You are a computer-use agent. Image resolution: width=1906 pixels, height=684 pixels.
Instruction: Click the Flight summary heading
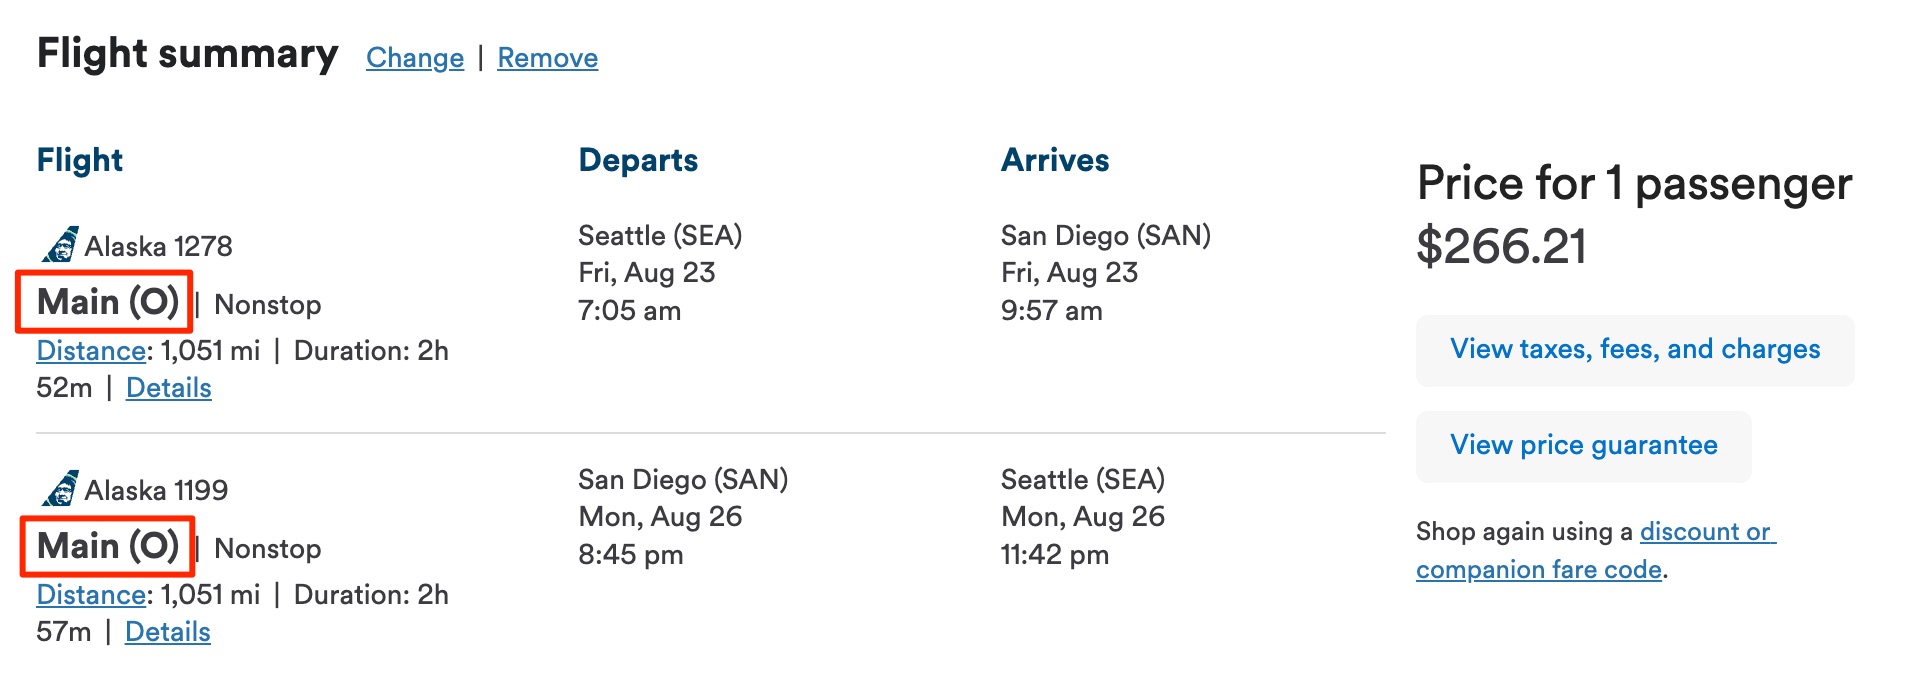point(187,54)
